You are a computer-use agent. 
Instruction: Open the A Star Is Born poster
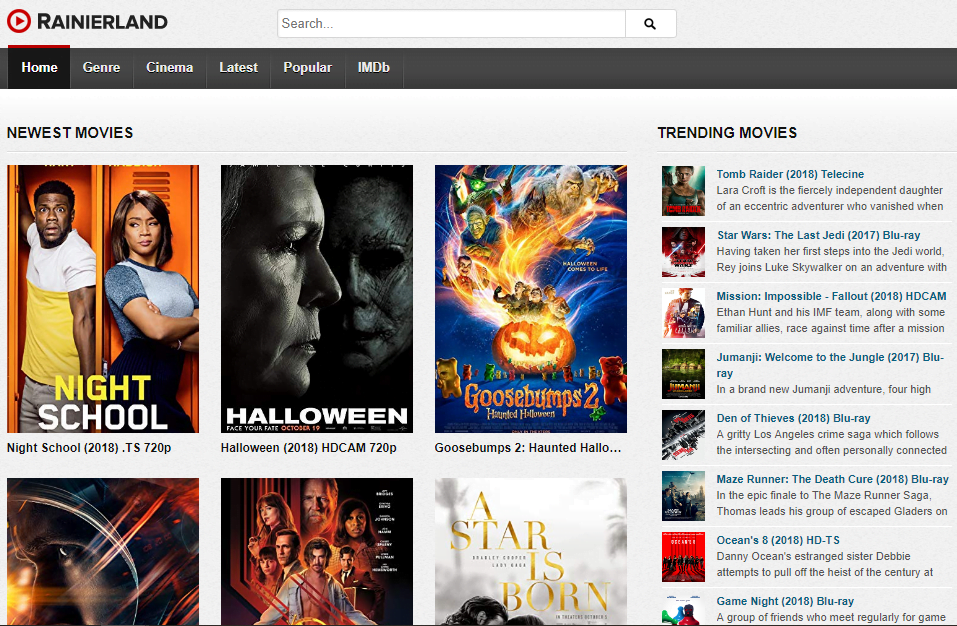(x=530, y=552)
